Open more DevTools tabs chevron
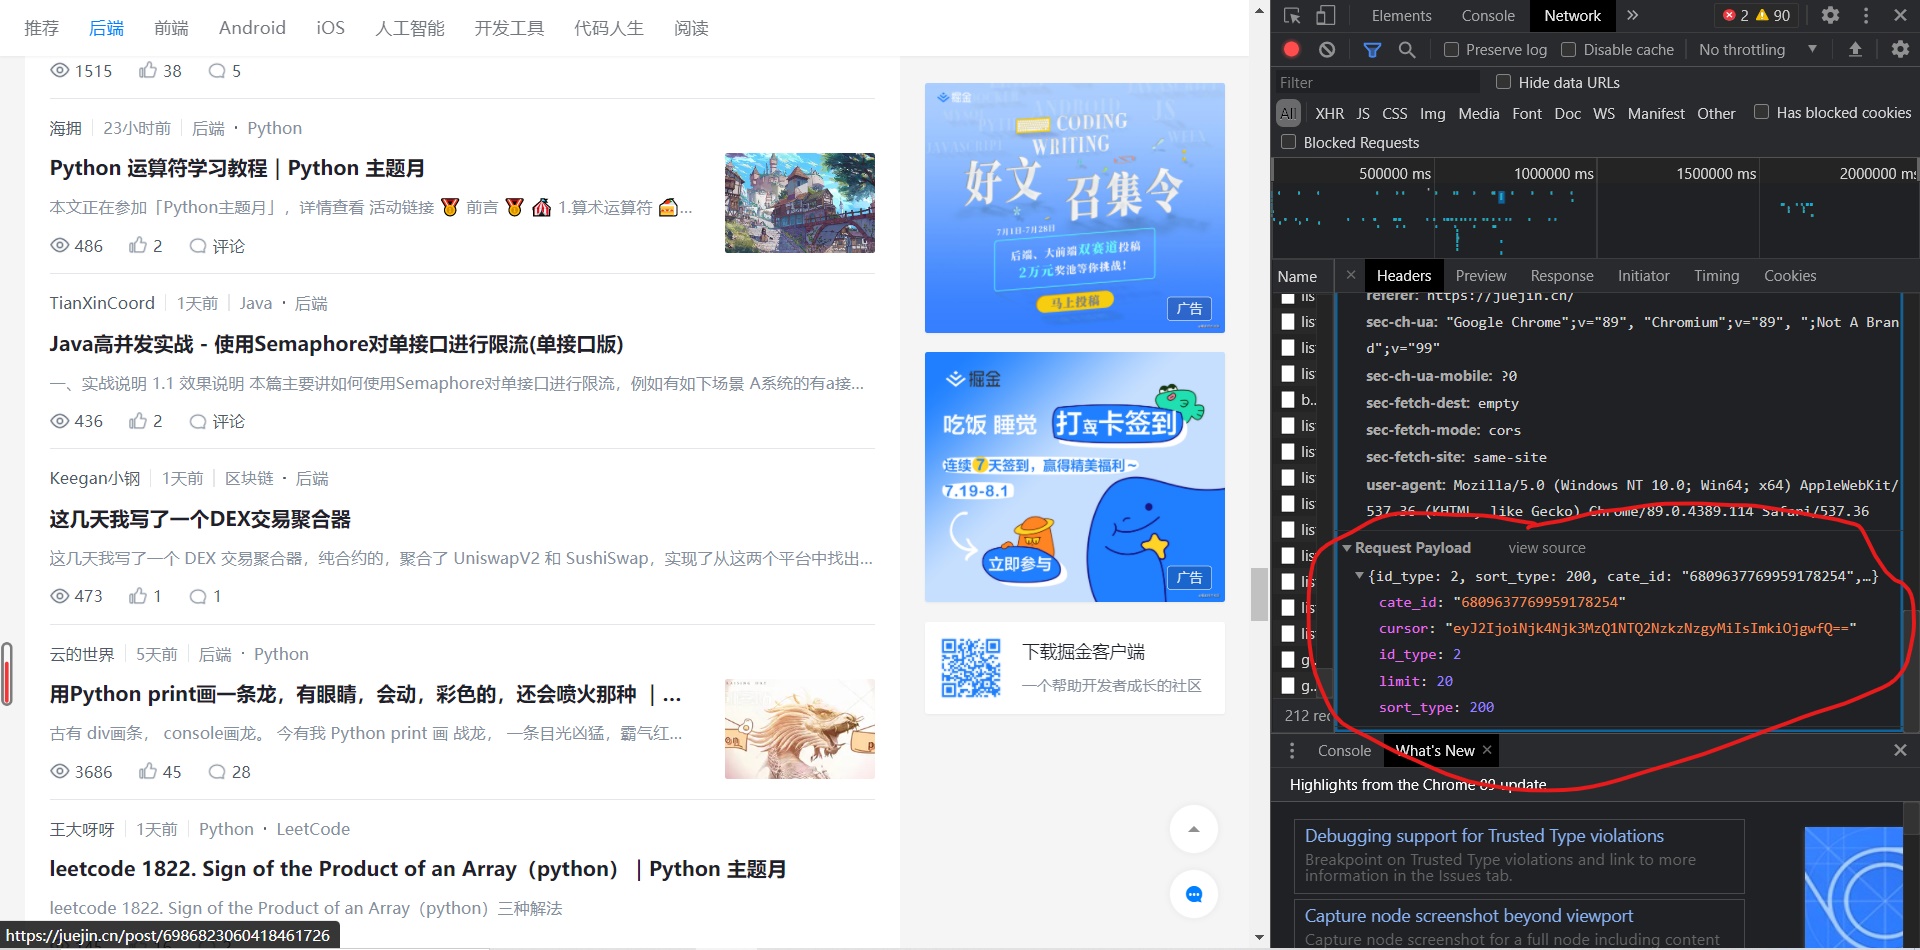1920x950 pixels. coord(1632,15)
